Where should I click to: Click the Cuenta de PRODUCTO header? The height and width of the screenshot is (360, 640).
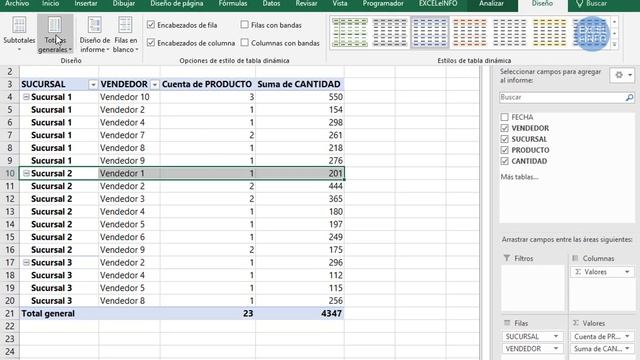207,84
